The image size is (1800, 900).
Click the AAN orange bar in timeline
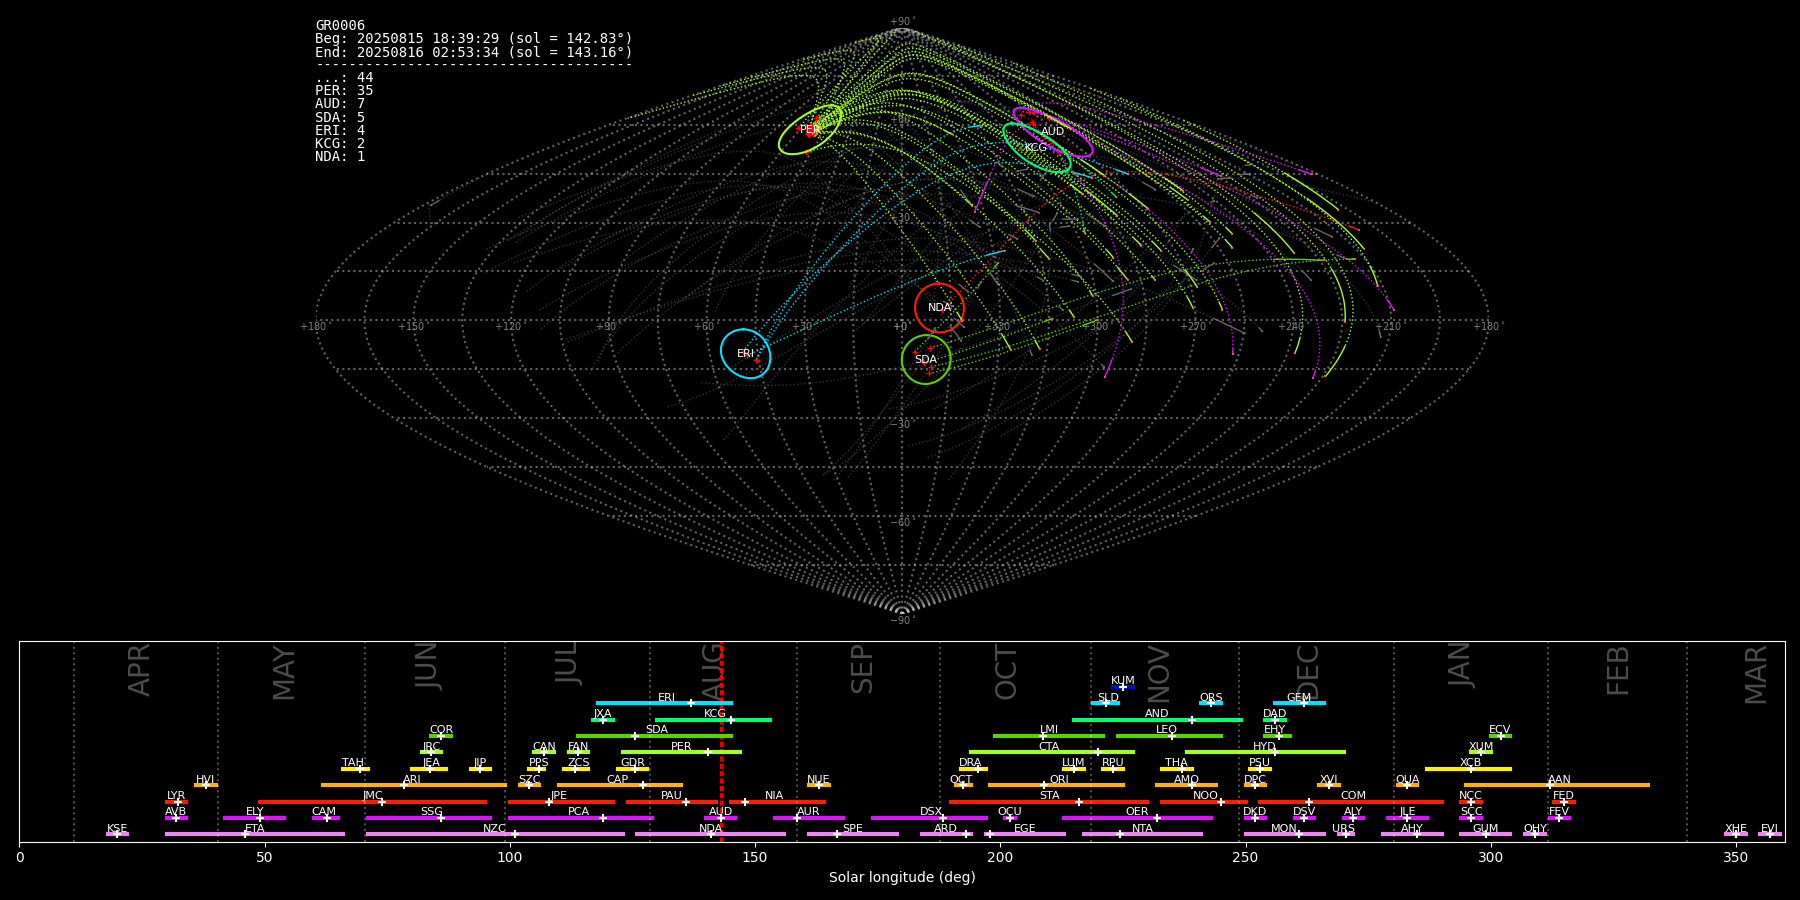point(1557,785)
